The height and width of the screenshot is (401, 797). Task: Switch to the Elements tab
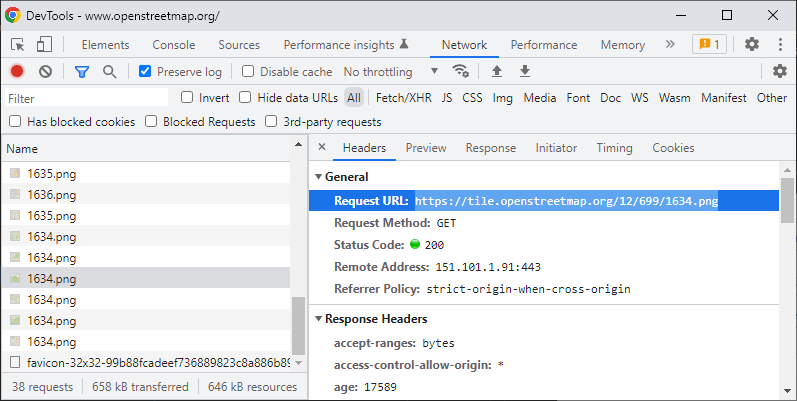click(105, 45)
